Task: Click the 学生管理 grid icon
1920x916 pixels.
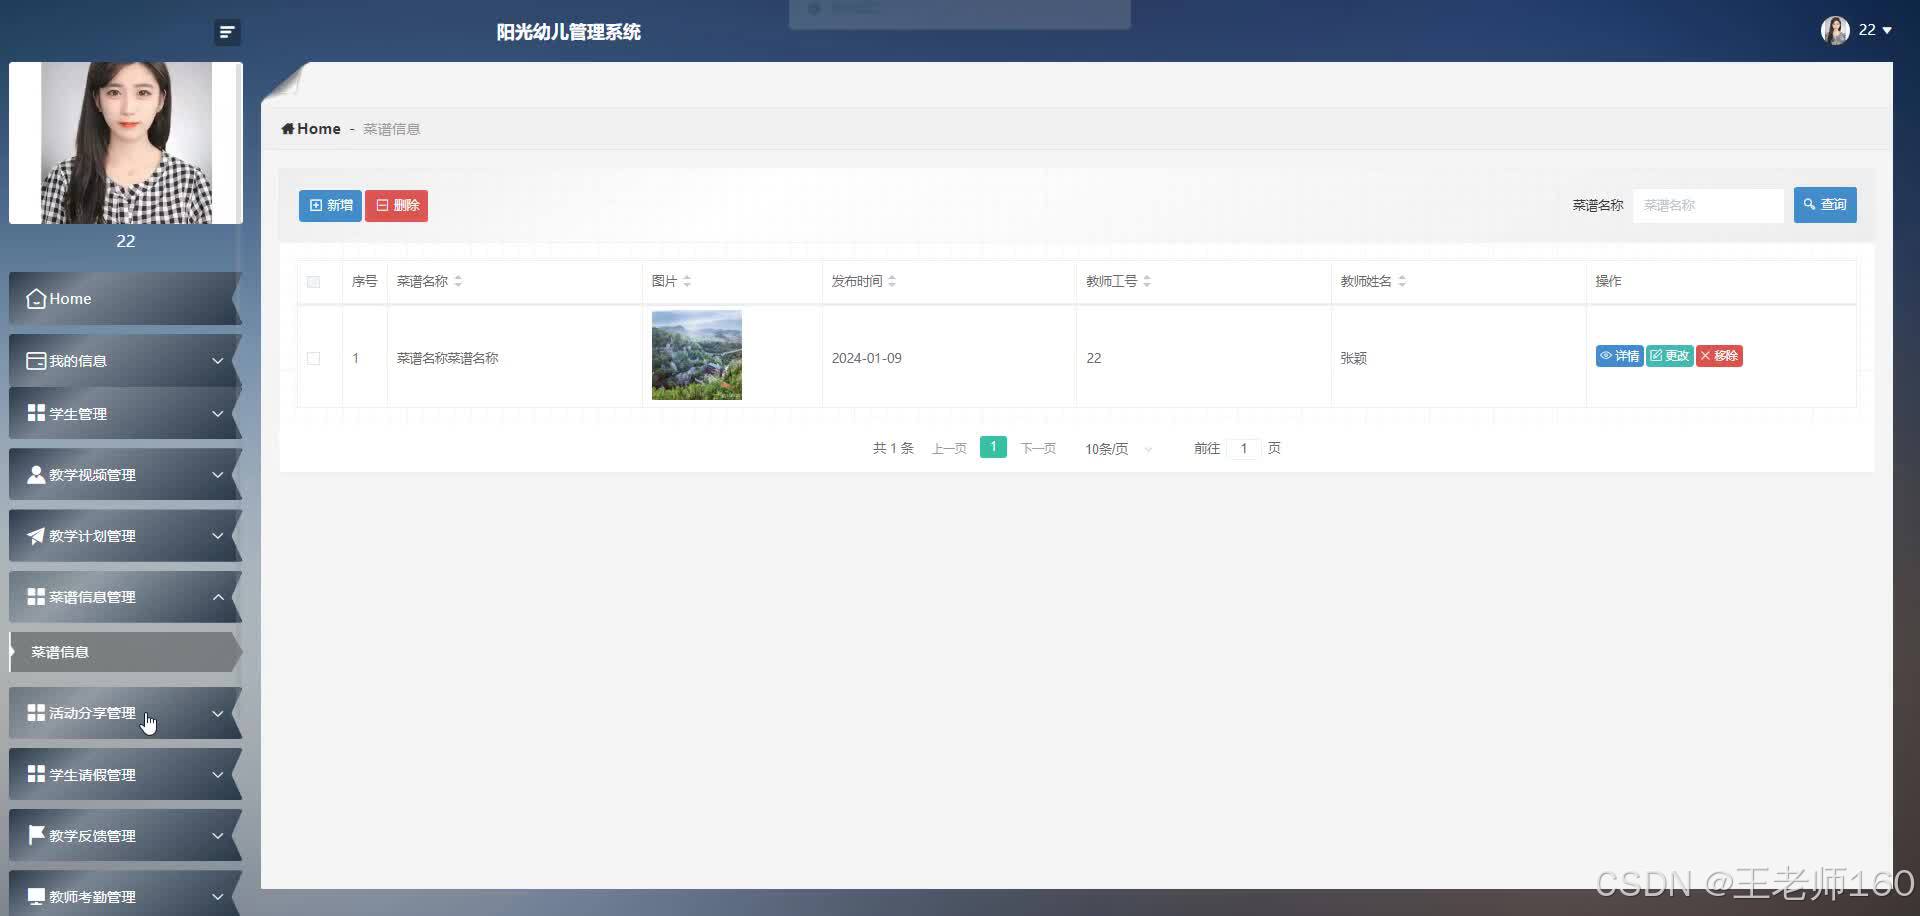Action: click(36, 413)
